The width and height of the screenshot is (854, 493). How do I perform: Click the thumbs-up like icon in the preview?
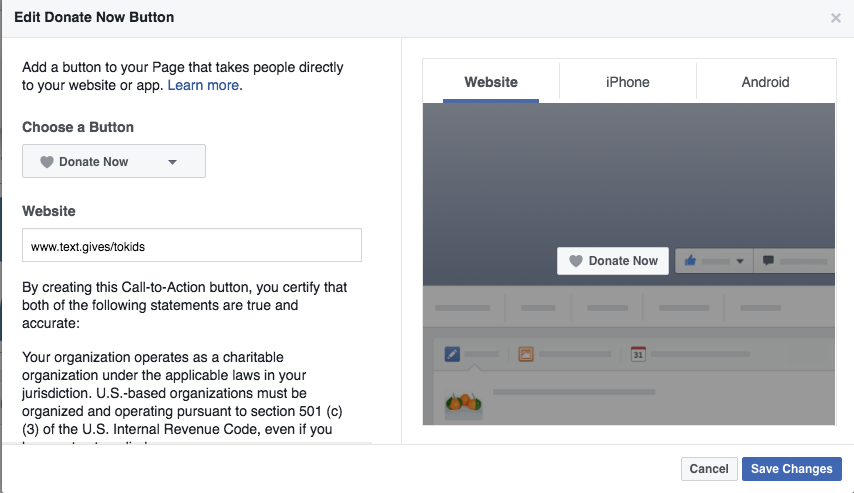pyautogui.click(x=690, y=260)
